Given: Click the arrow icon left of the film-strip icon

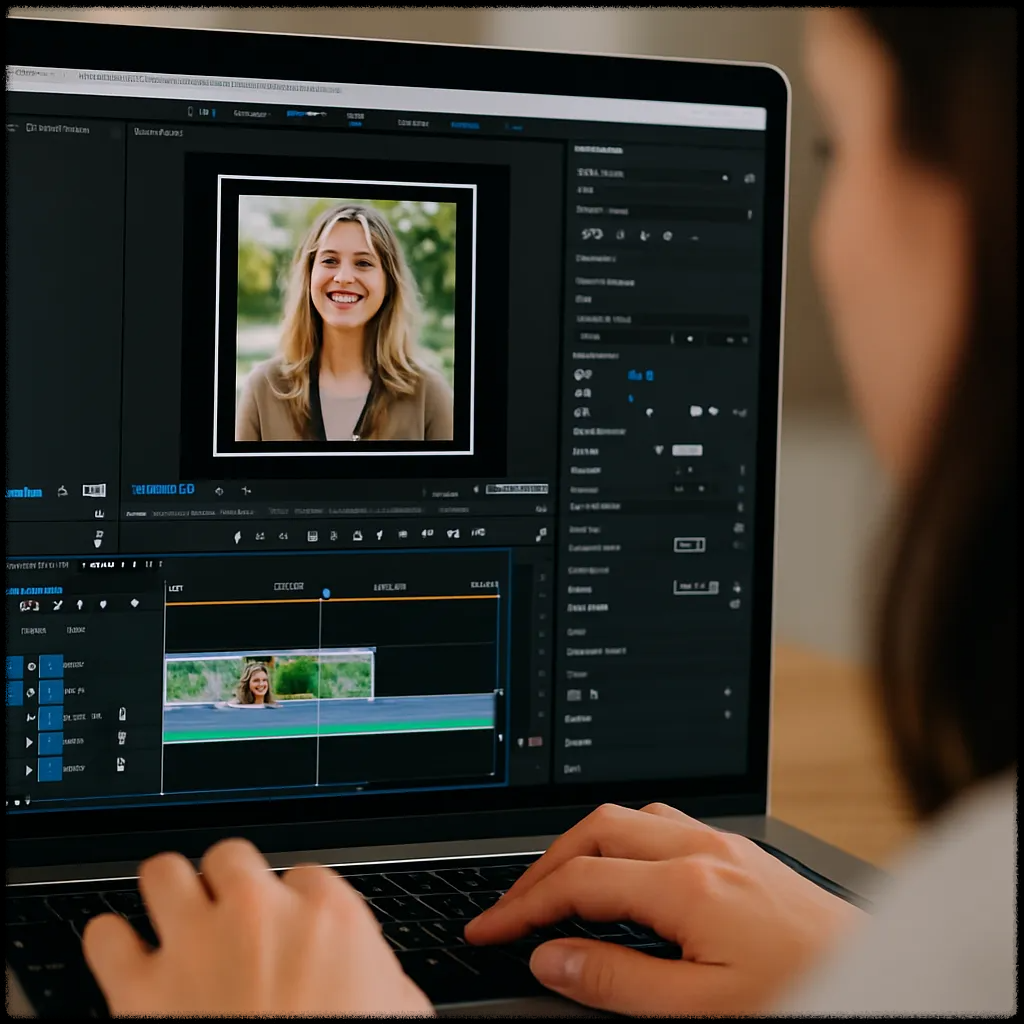Looking at the screenshot, I should pos(62,491).
